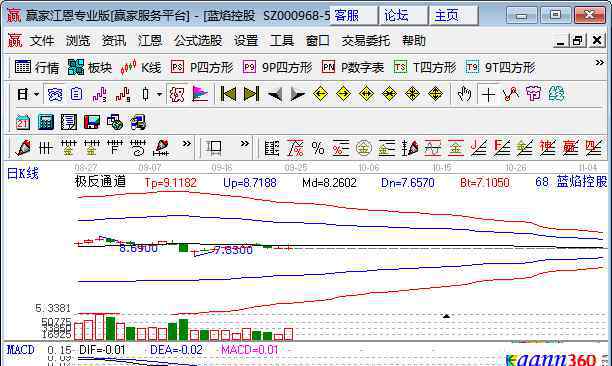This screenshot has width=612, height=366.
Task: Click the save floppy disk icon
Action: pos(92,122)
